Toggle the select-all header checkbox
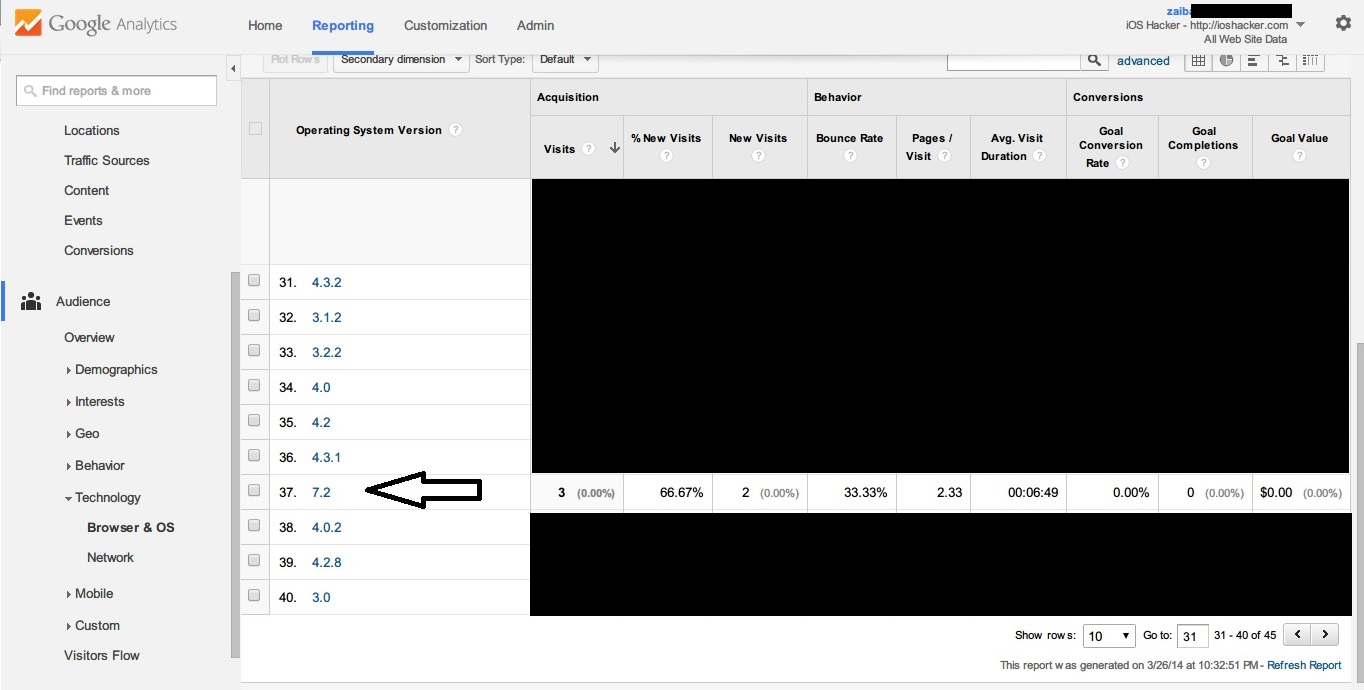This screenshot has width=1364, height=690. pos(255,128)
